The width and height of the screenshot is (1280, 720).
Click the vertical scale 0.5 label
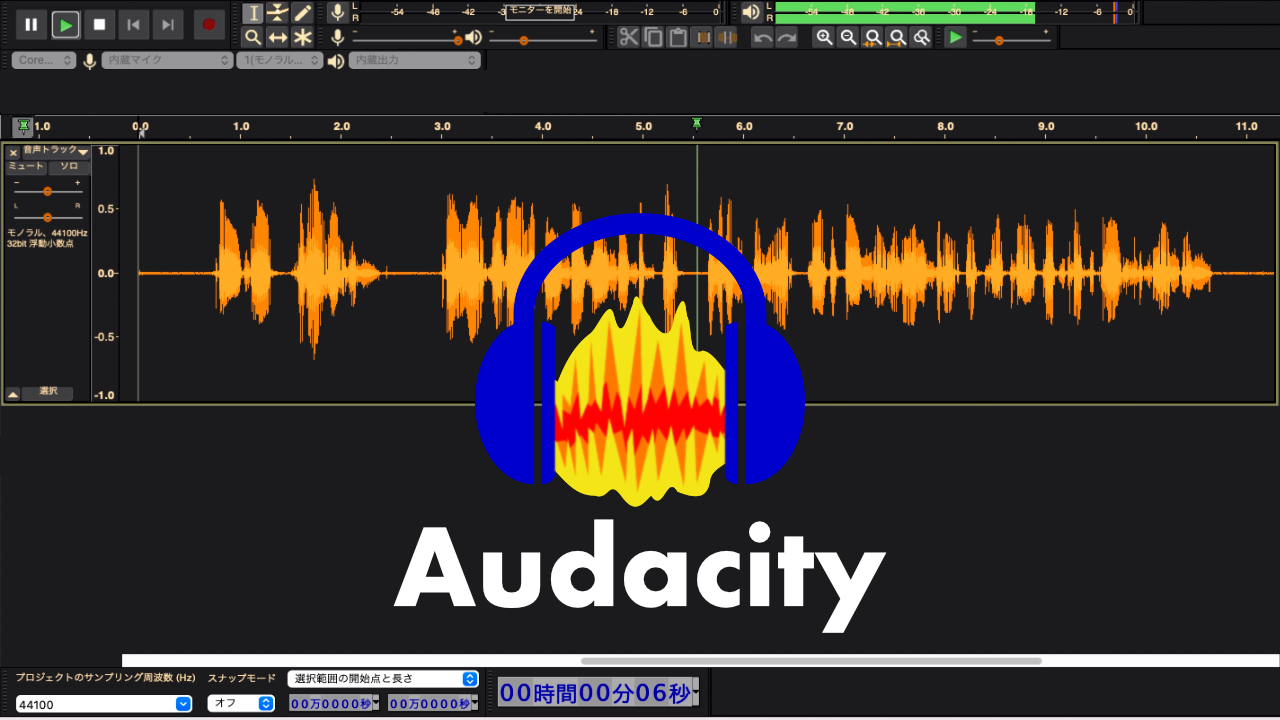coord(105,209)
